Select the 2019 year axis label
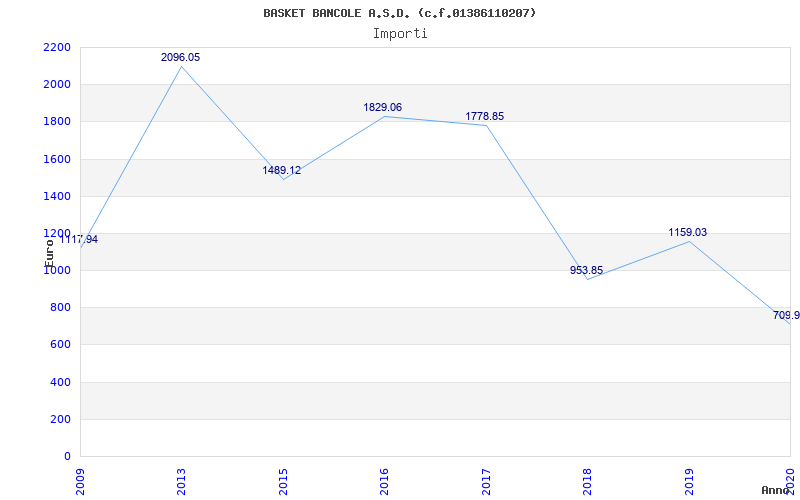 689,481
